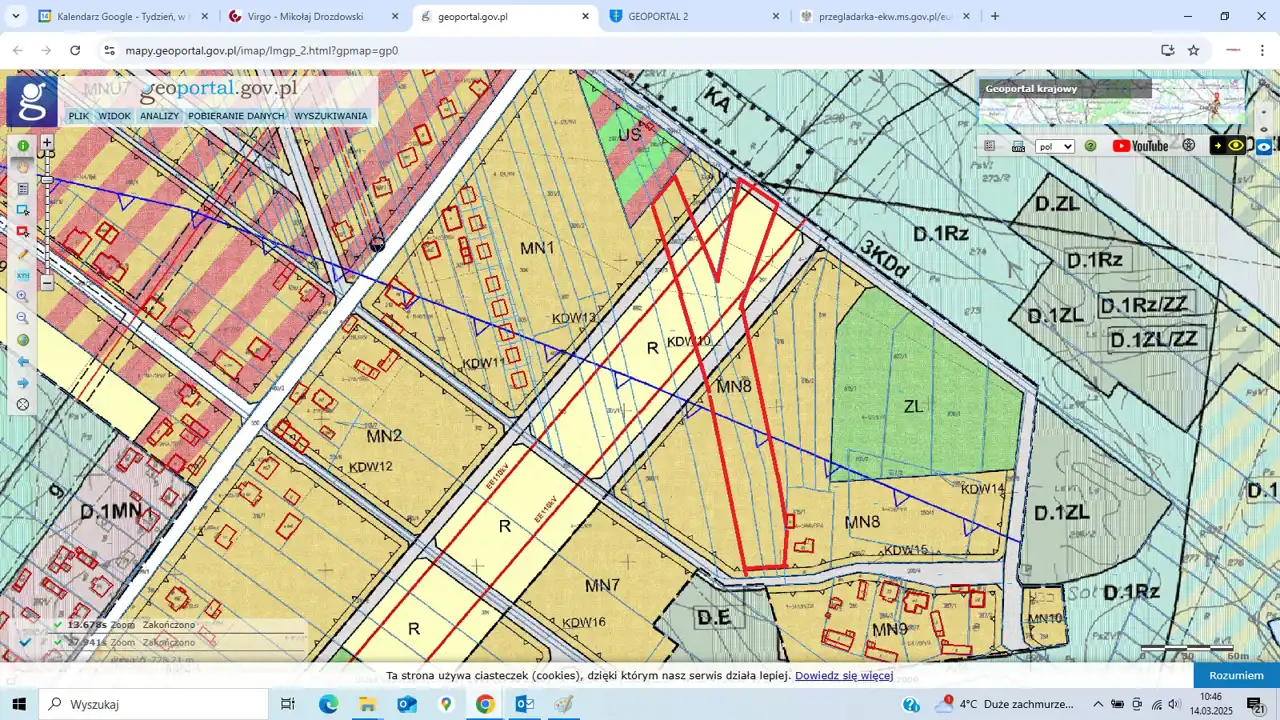Viewport: 1280px width, 720px height.
Task: Toggle the blue eye accessibility button
Action: click(x=1264, y=147)
